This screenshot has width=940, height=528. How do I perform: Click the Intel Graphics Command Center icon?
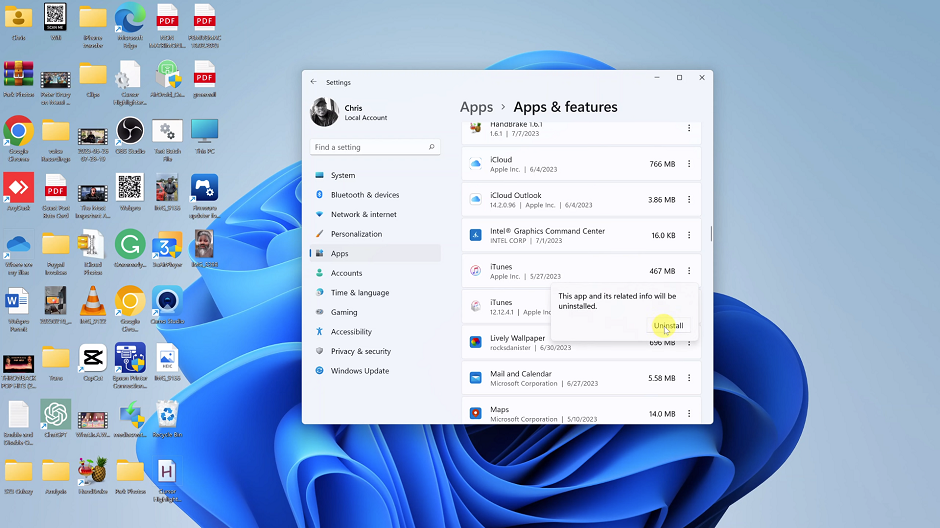pos(475,235)
